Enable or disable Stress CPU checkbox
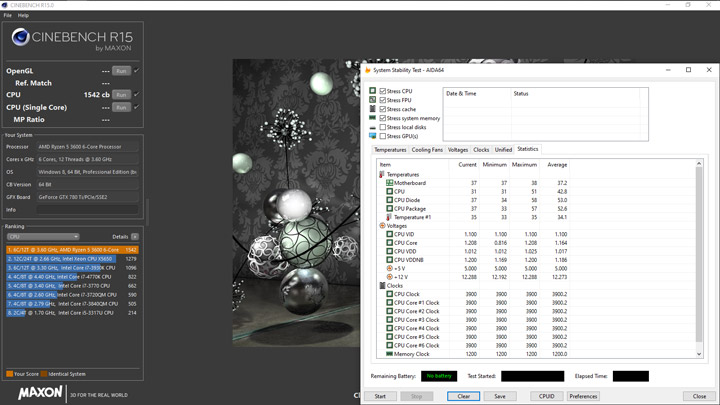The image size is (720, 405). (x=382, y=91)
